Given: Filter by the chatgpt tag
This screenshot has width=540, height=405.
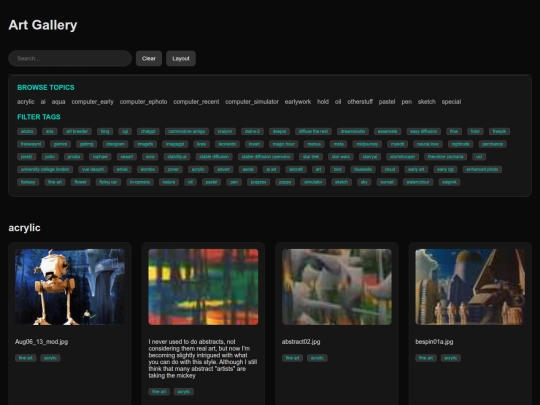Looking at the screenshot, I should pyautogui.click(x=148, y=132).
